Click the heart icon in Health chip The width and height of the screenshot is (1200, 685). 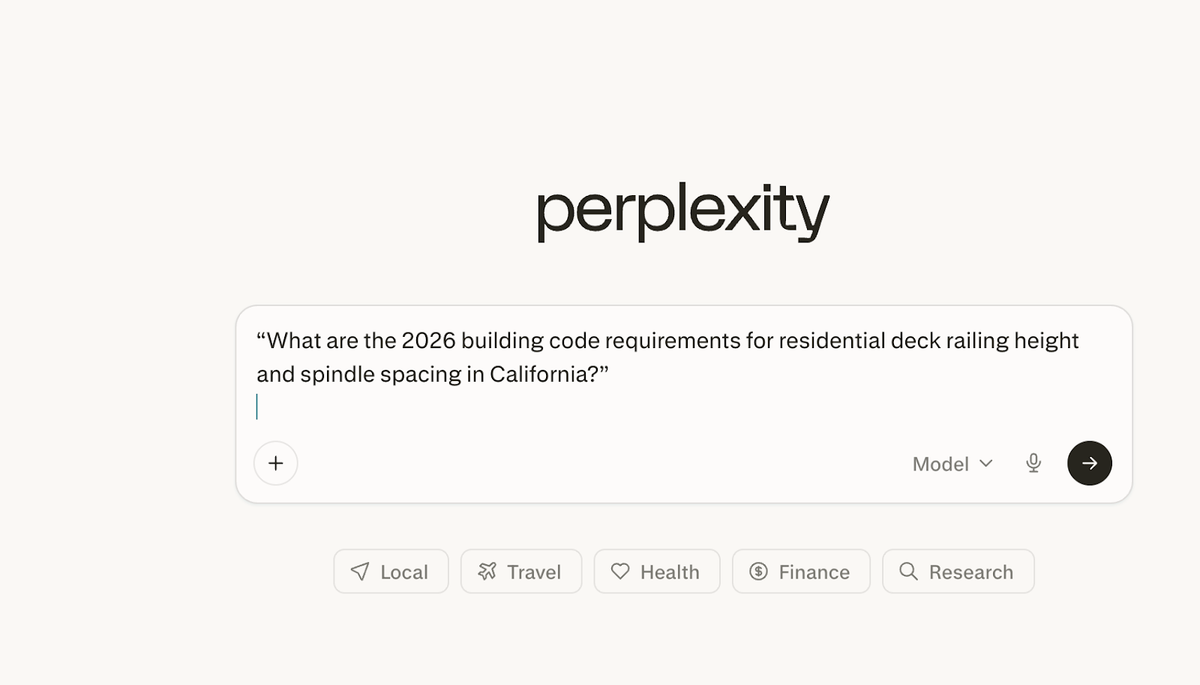click(x=620, y=572)
